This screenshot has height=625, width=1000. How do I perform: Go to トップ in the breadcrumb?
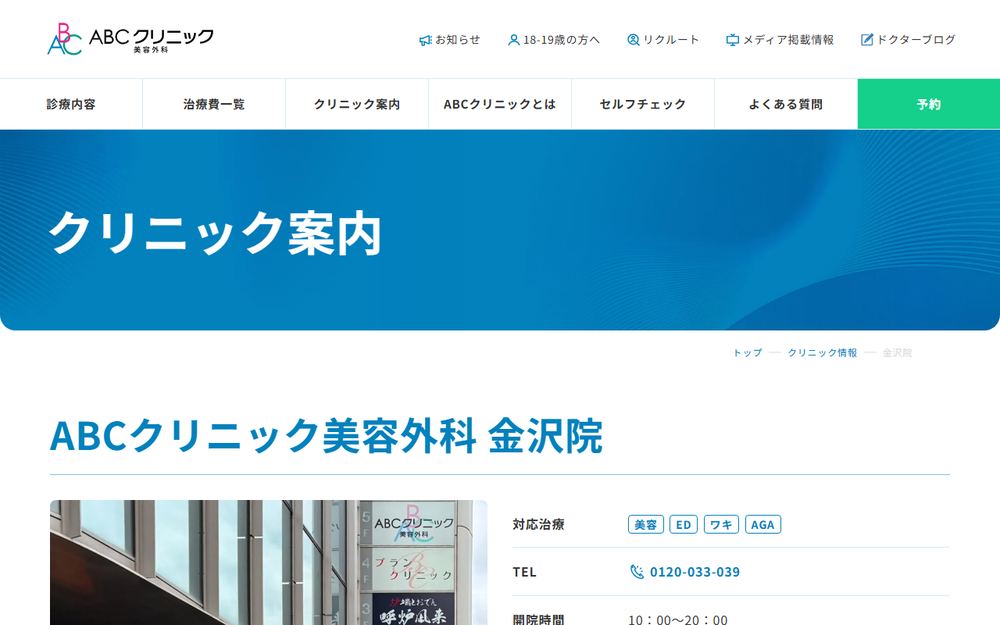pos(747,353)
